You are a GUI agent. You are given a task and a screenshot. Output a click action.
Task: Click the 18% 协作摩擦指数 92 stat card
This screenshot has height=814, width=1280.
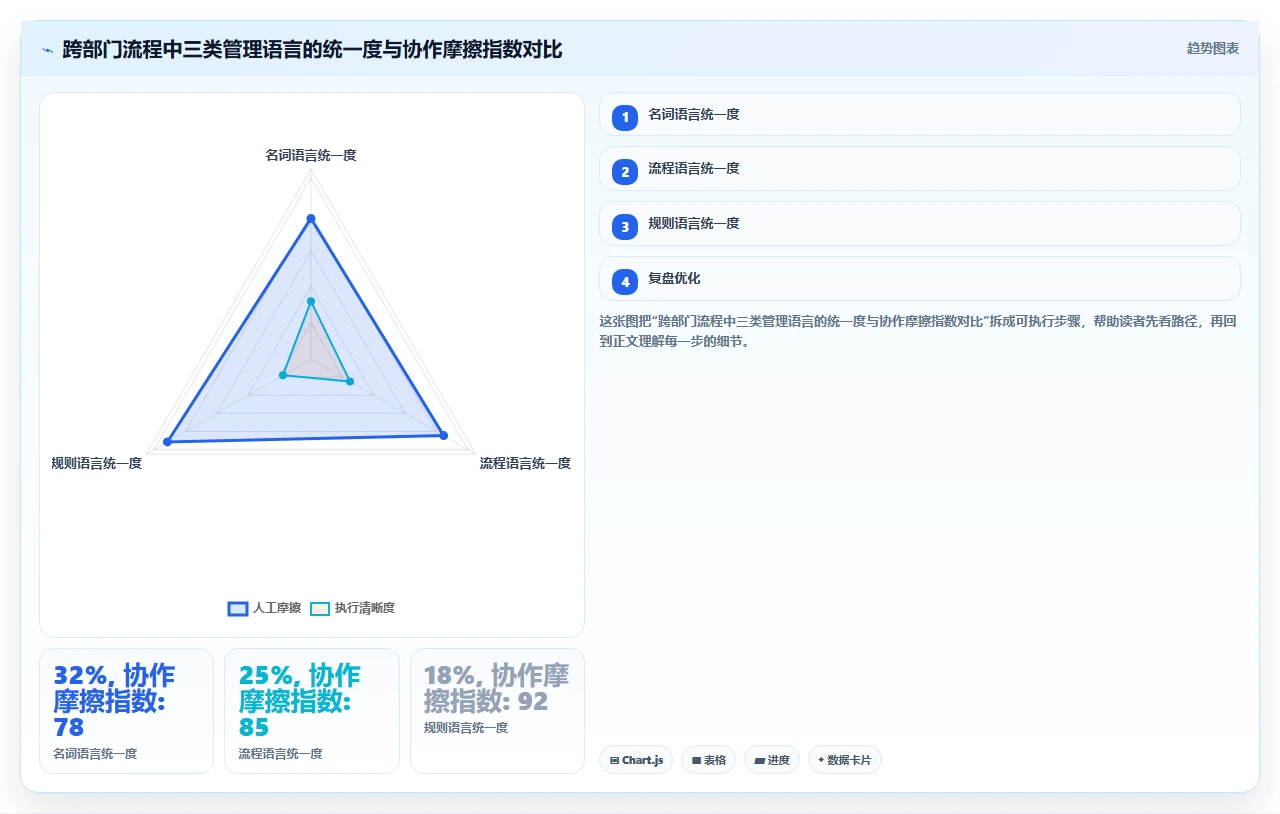pyautogui.click(x=497, y=711)
